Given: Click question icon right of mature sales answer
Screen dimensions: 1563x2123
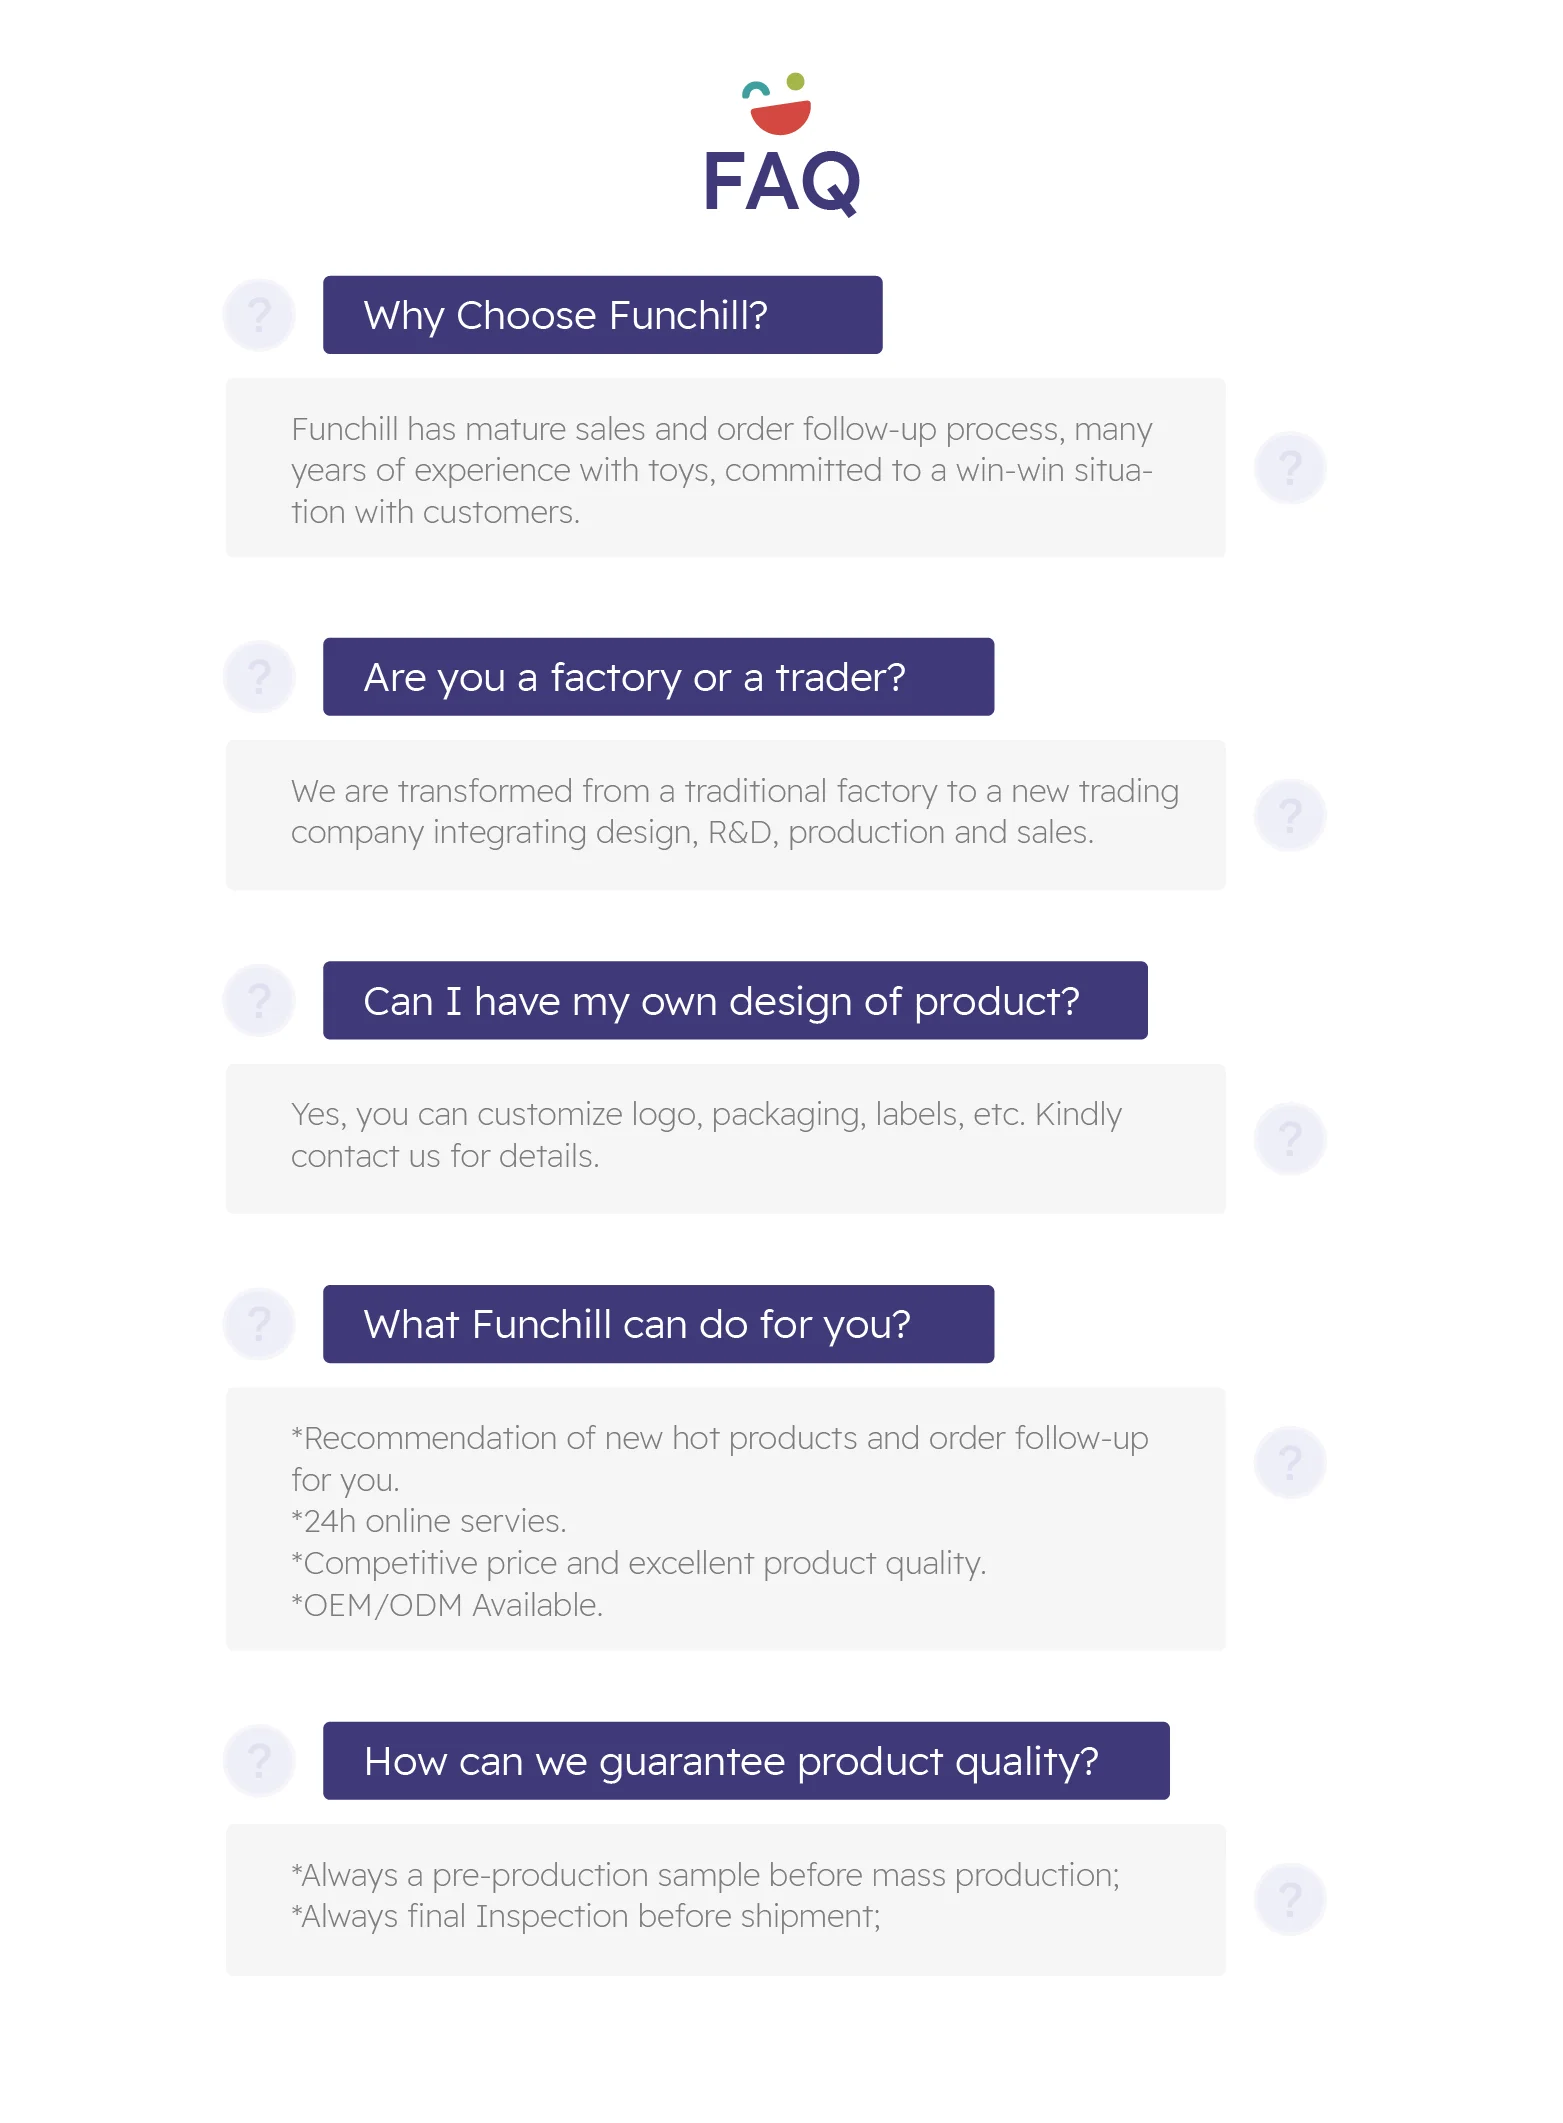Looking at the screenshot, I should 1290,467.
